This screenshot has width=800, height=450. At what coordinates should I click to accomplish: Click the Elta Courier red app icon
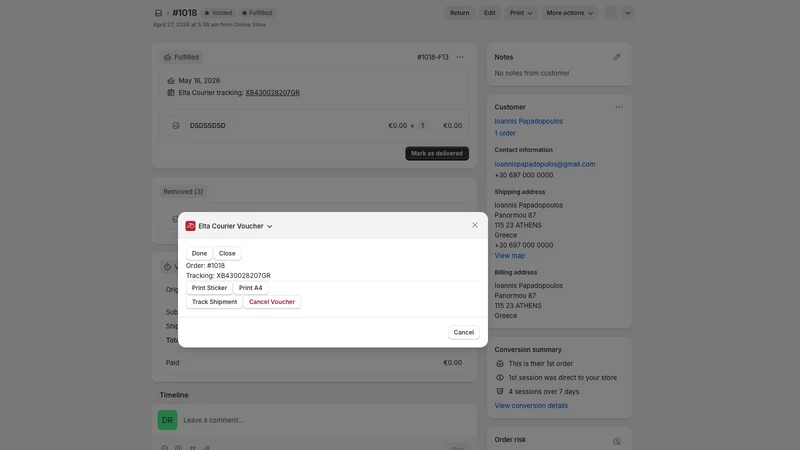[190, 226]
